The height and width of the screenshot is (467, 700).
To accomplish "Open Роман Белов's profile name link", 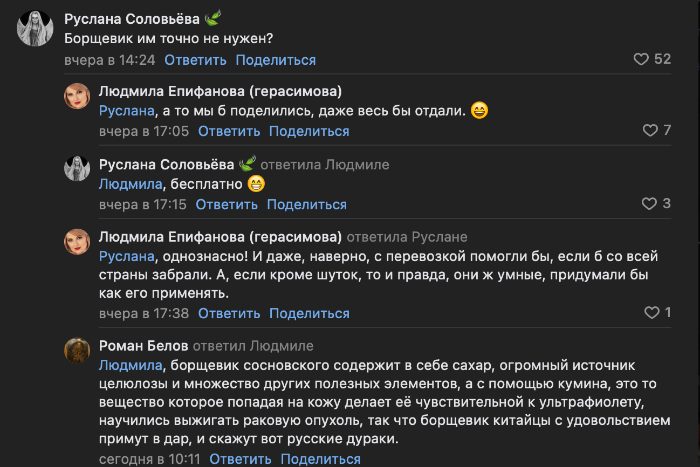I will coord(141,346).
